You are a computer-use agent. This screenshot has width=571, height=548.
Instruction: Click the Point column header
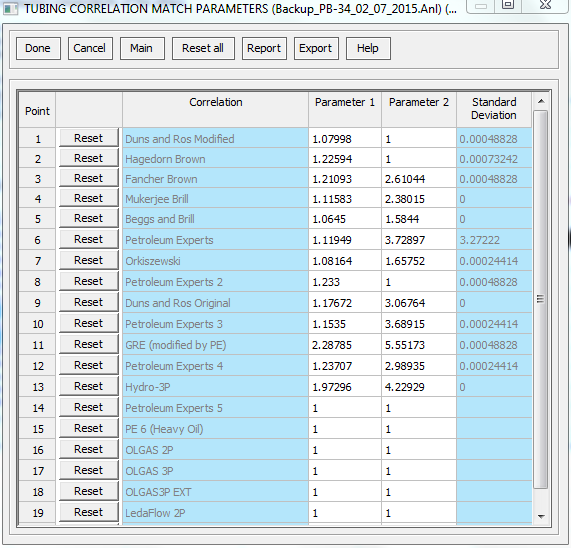click(x=37, y=109)
